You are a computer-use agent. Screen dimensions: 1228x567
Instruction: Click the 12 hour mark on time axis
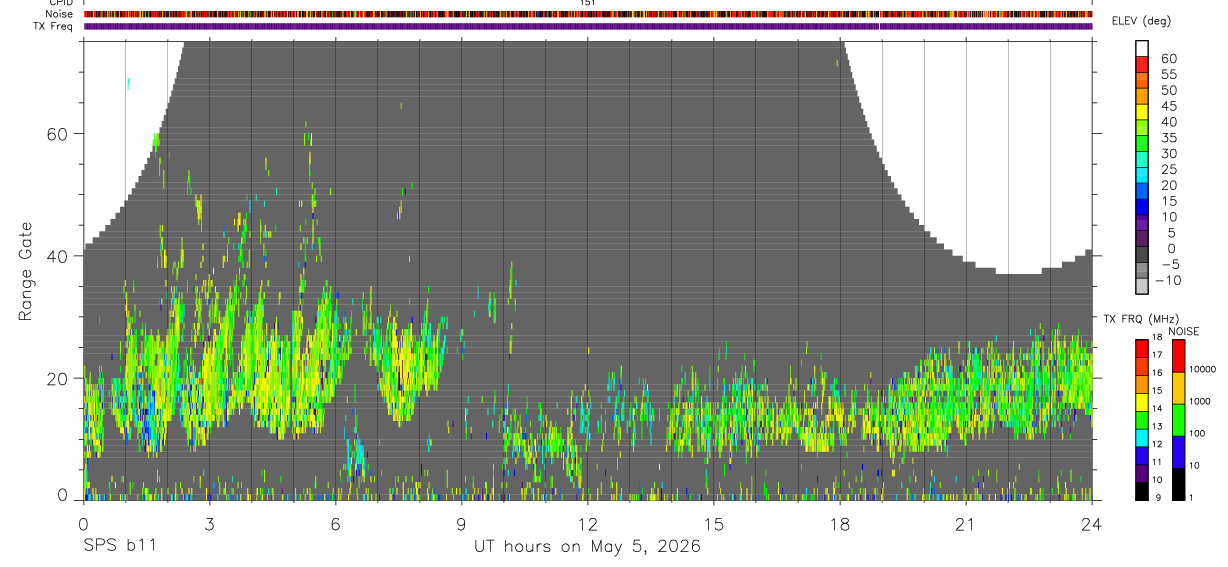587,524
